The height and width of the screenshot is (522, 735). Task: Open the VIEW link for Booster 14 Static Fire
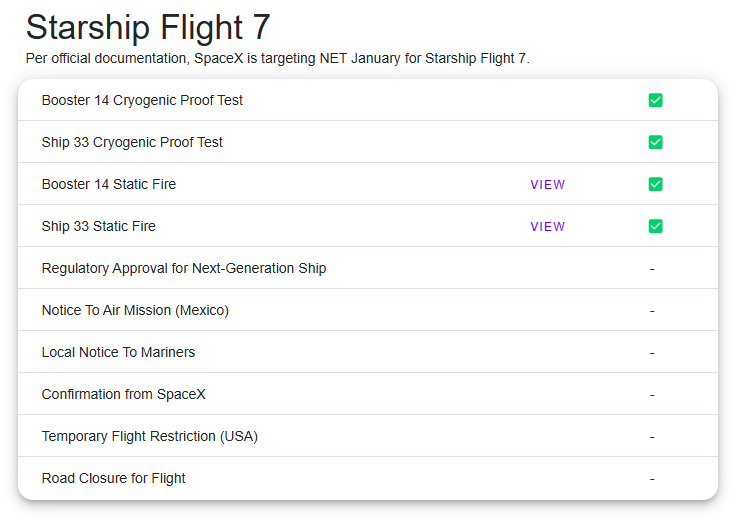point(547,185)
